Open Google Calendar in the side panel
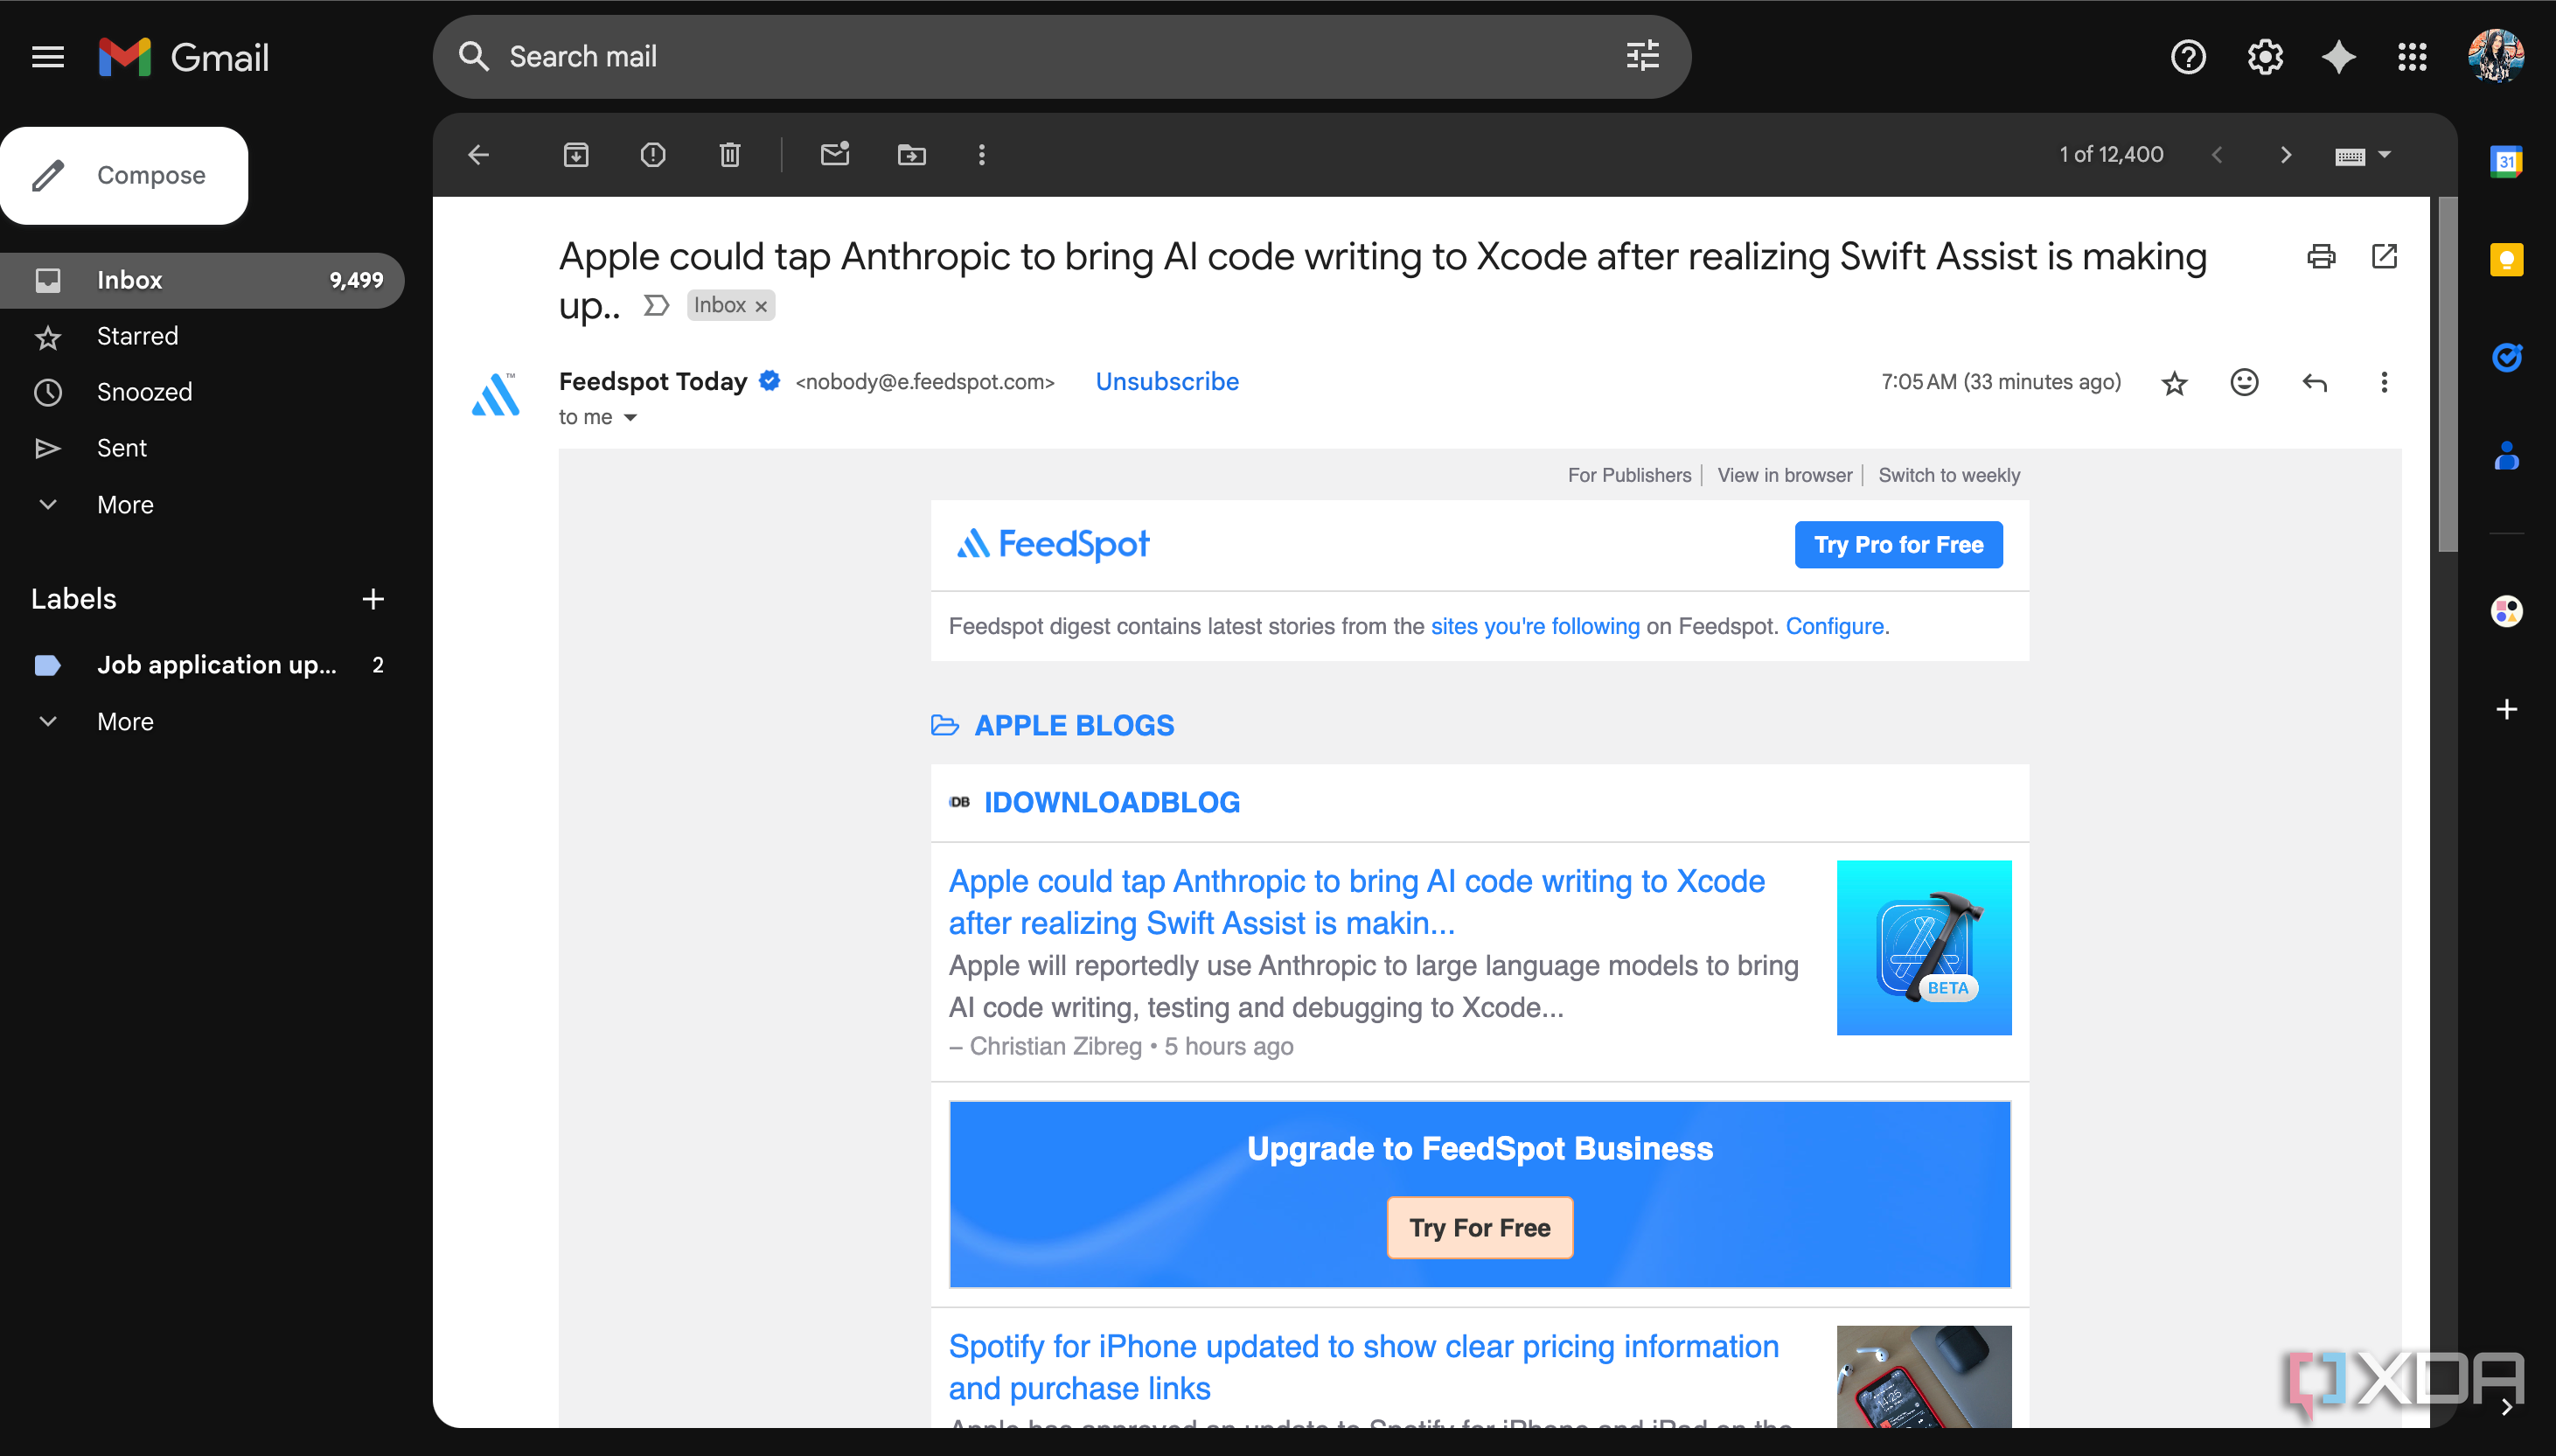2556x1456 pixels. (x=2508, y=160)
